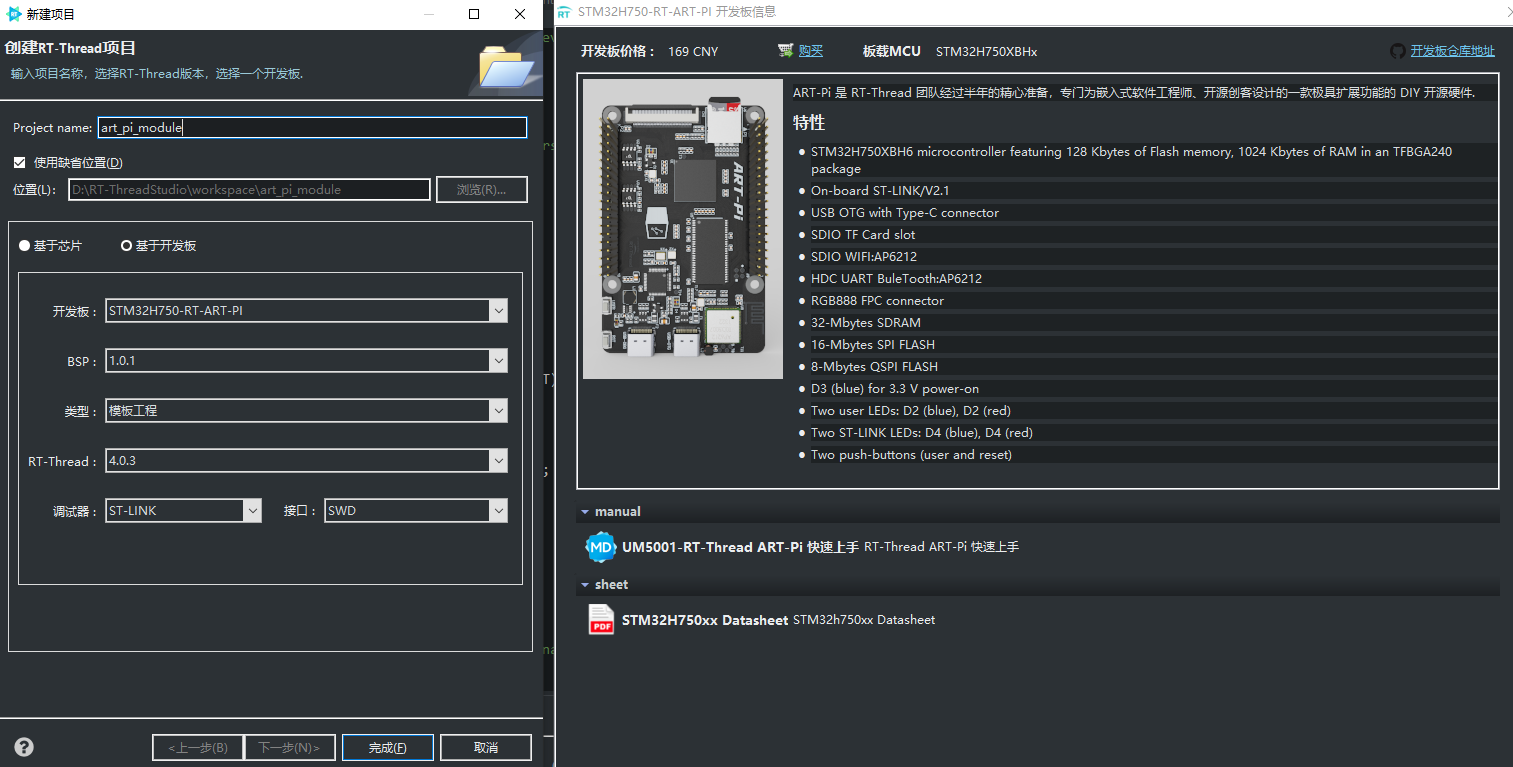Open the RT-Thread version 4.0.3 dropdown
Viewport: 1513px width, 767px height.
307,461
